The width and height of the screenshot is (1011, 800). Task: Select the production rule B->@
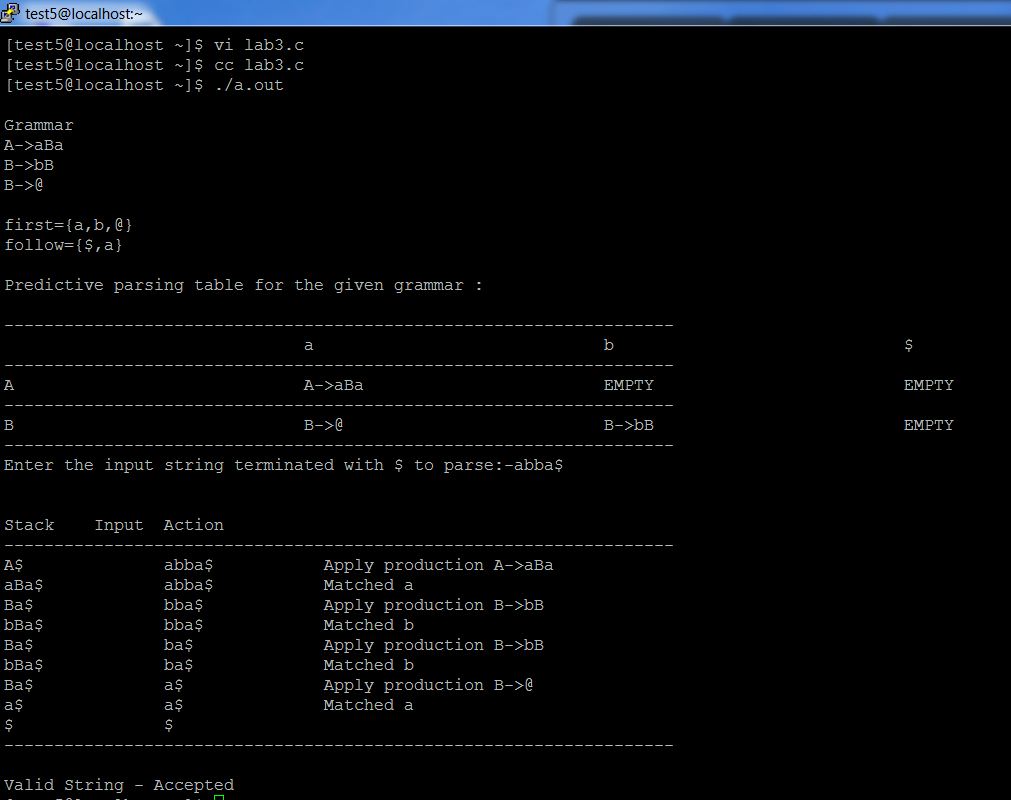click(27, 186)
